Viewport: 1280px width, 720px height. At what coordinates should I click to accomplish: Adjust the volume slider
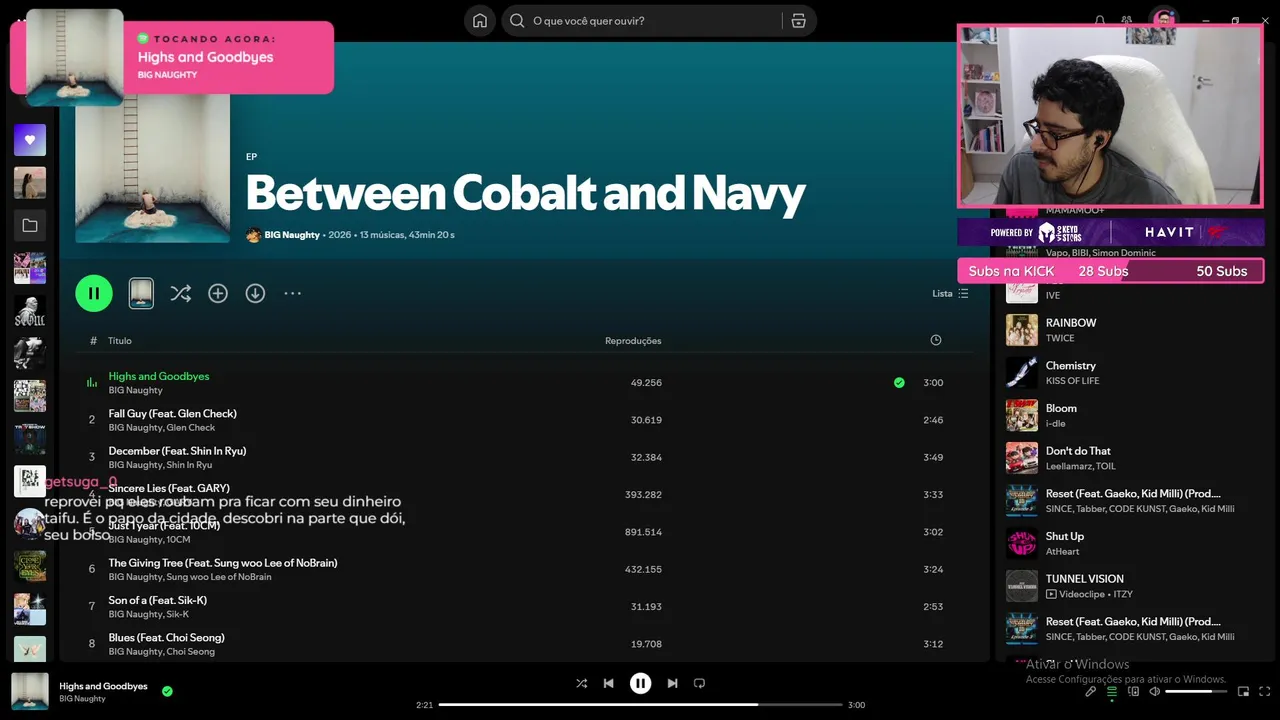[1196, 691]
